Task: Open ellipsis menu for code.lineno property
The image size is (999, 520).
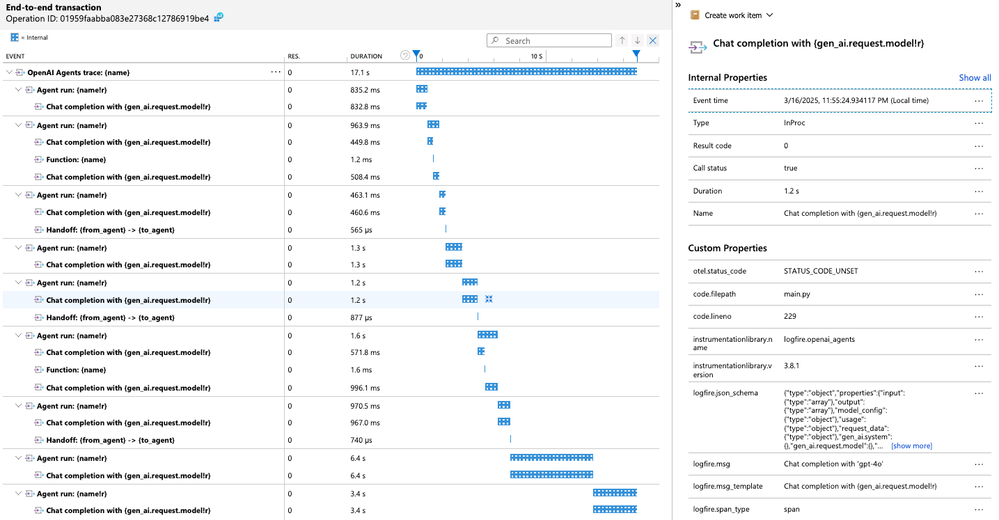Action: tap(979, 317)
